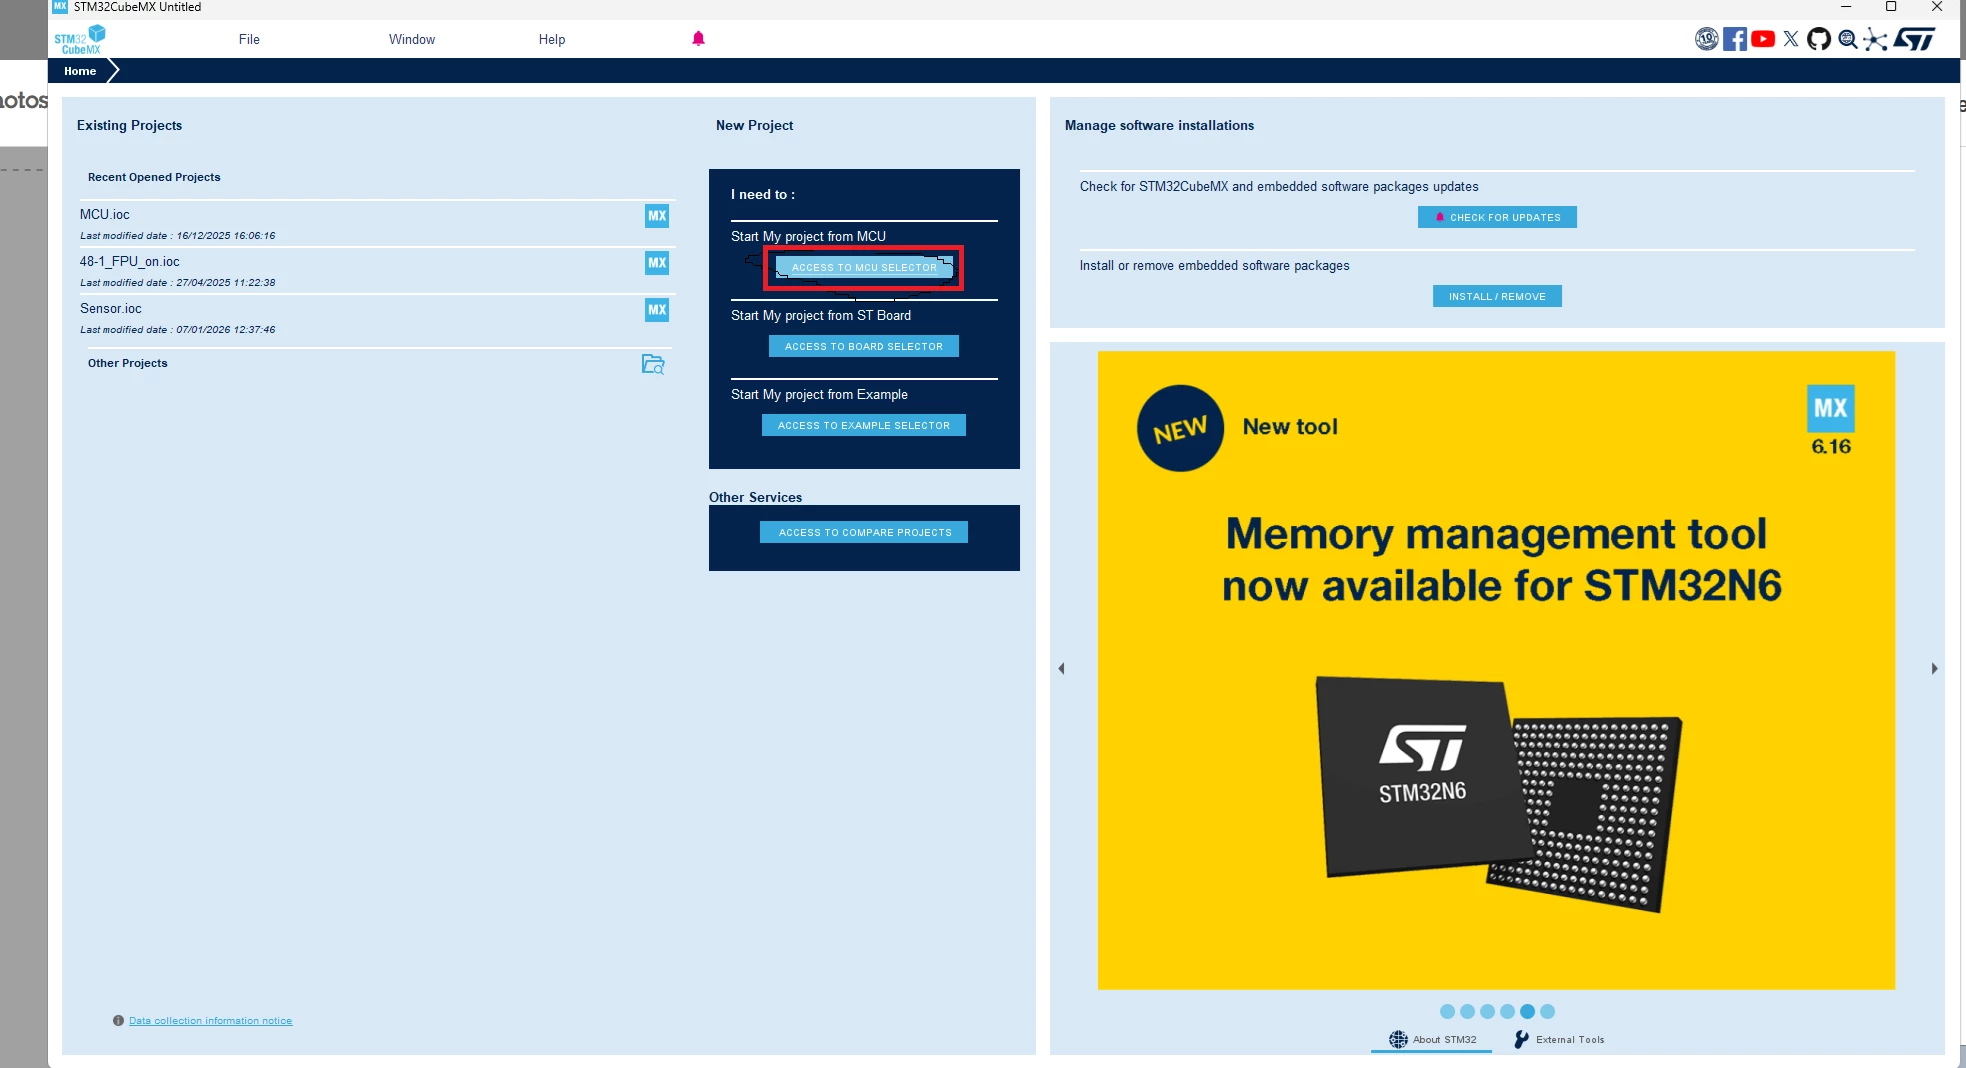Screen dimensions: 1966x1068
Task: Click the globe magnifier search icon
Action: point(1848,39)
